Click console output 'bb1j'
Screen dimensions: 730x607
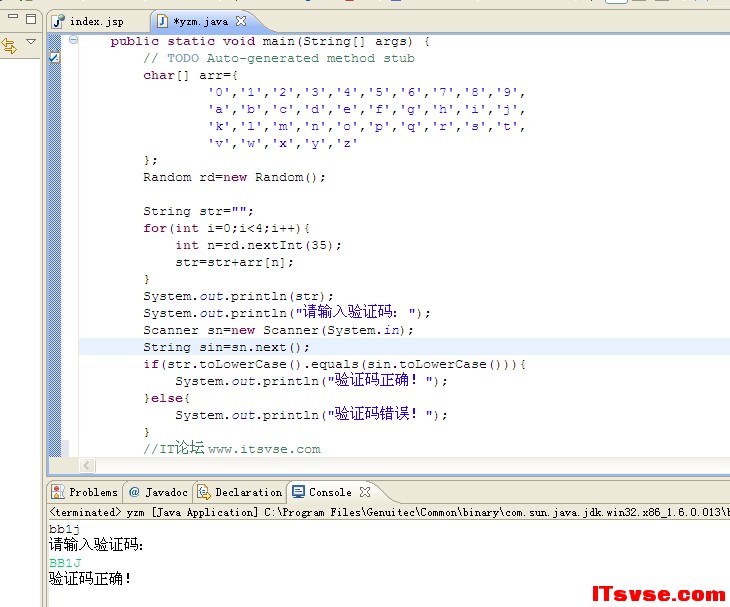tap(65, 529)
